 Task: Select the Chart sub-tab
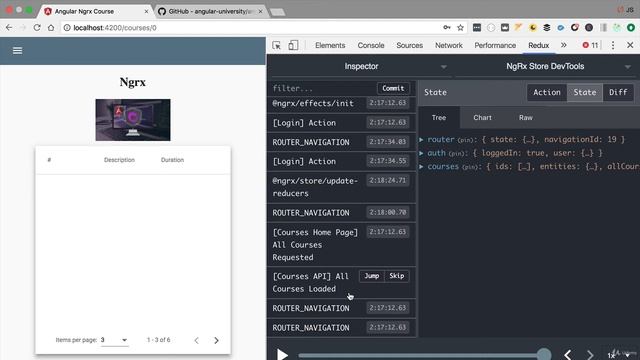[482, 118]
